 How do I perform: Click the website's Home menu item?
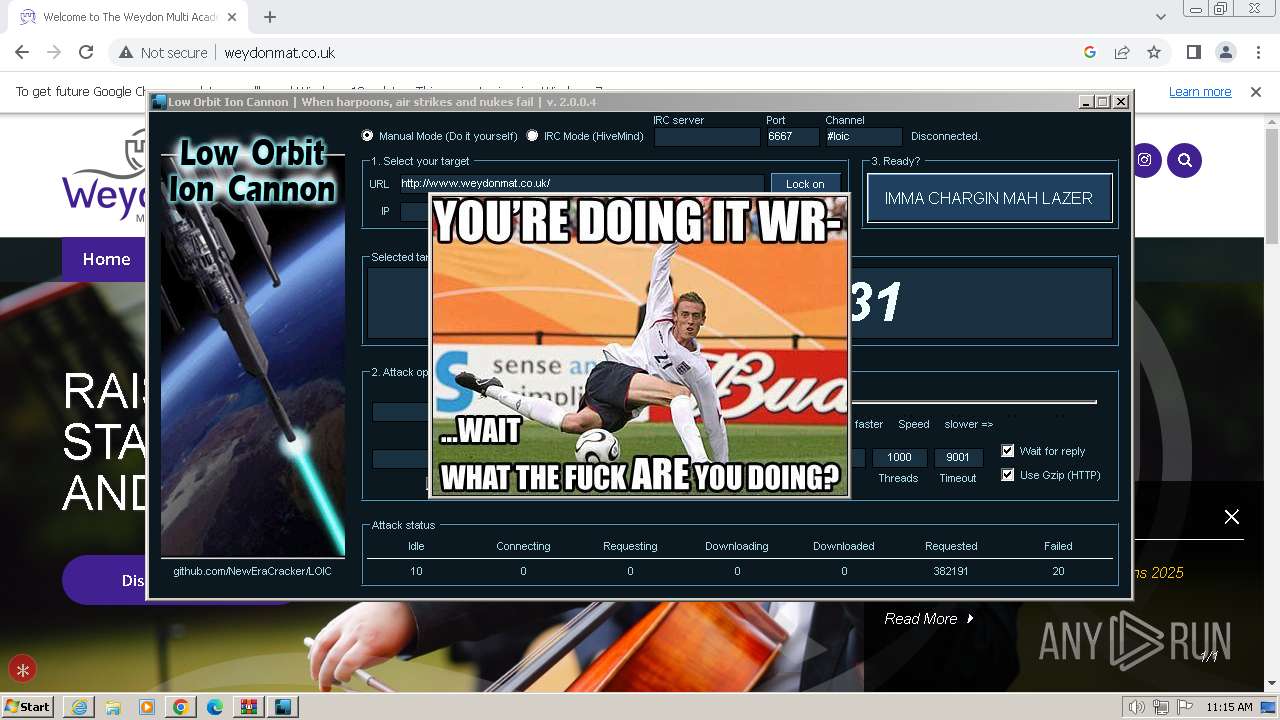pos(106,259)
